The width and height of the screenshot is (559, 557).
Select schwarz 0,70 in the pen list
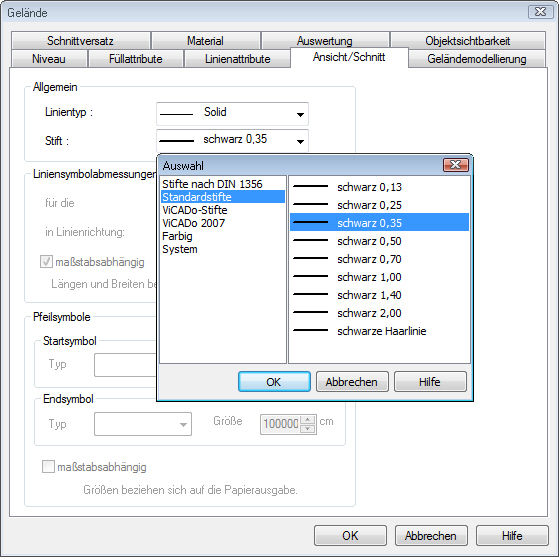pos(379,259)
